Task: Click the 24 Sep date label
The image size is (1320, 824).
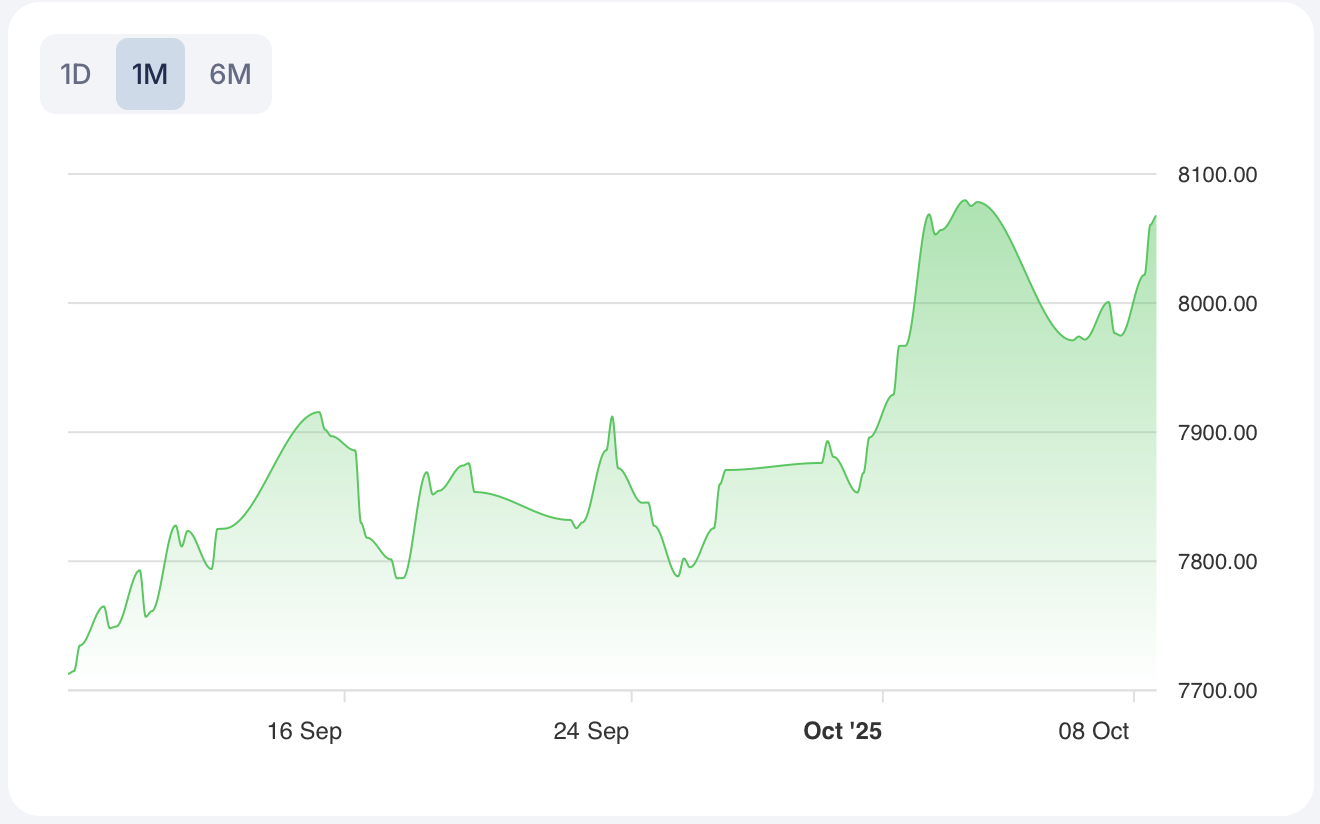Action: tap(591, 731)
